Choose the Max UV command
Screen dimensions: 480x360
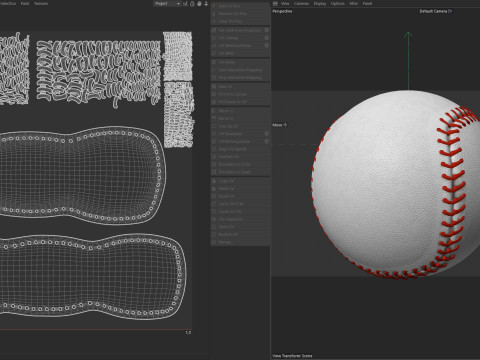(240, 87)
